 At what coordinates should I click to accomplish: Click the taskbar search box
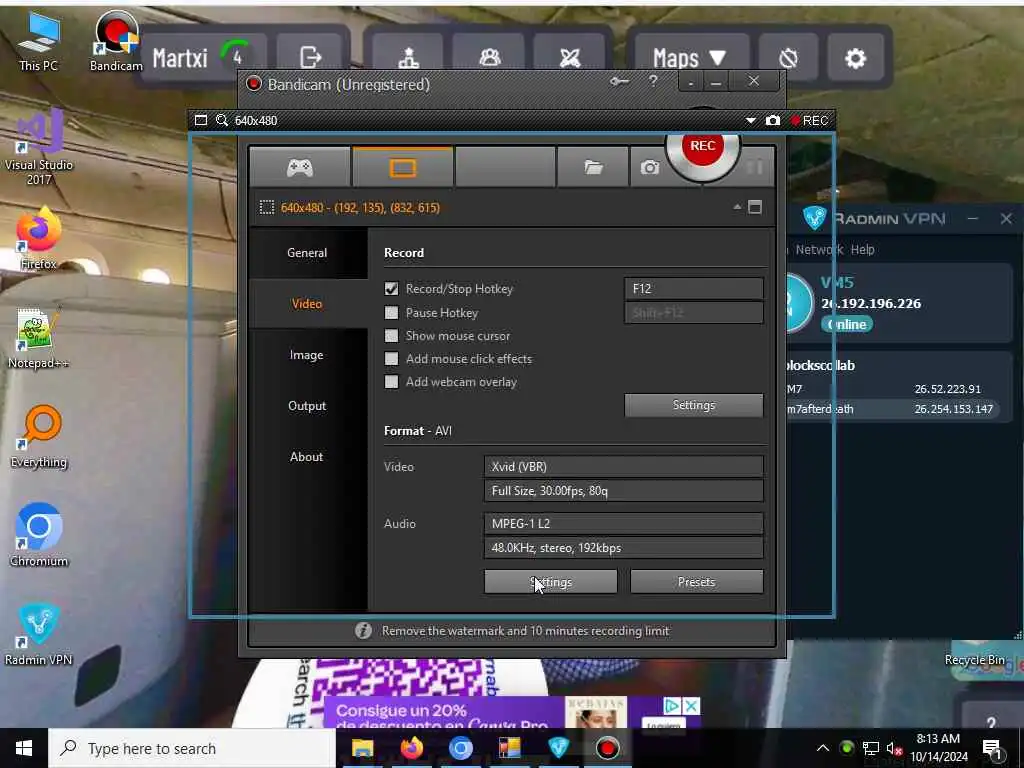192,748
